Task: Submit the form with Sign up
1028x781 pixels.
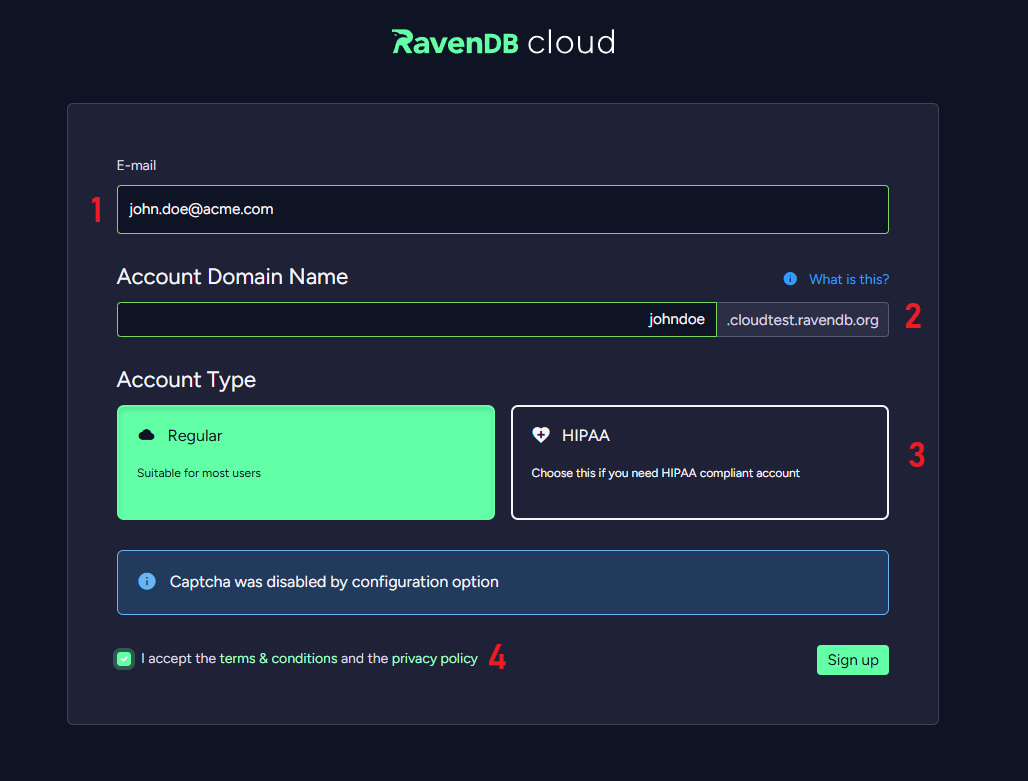Action: (x=852, y=660)
